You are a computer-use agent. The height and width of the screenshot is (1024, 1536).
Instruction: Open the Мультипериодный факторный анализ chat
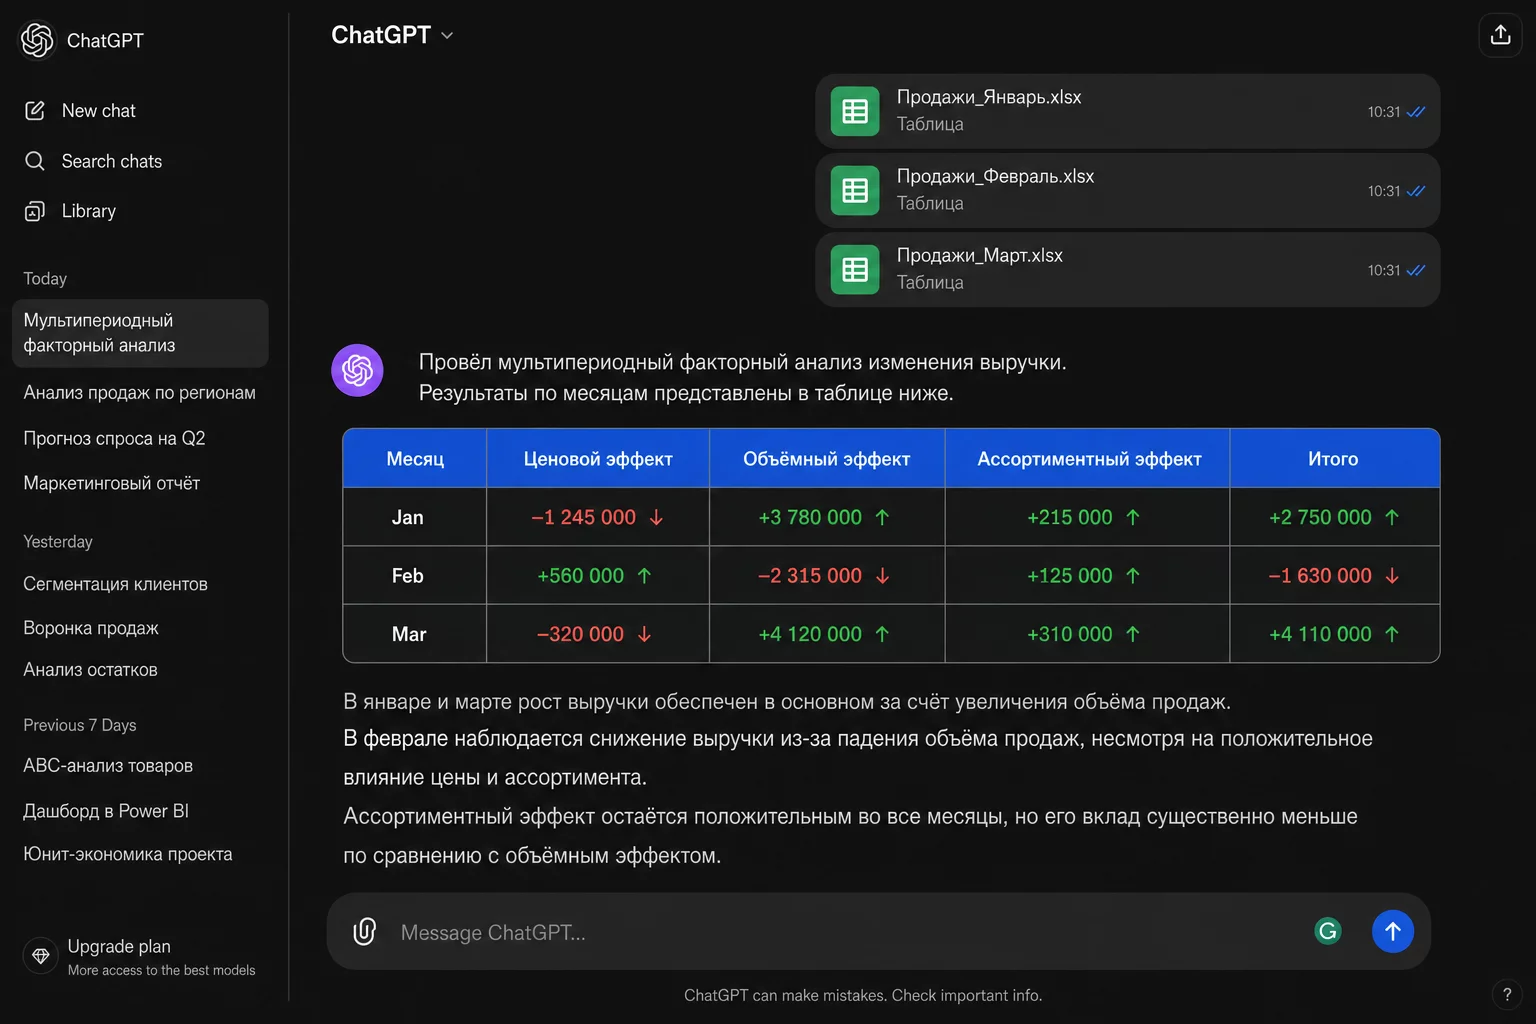click(140, 333)
